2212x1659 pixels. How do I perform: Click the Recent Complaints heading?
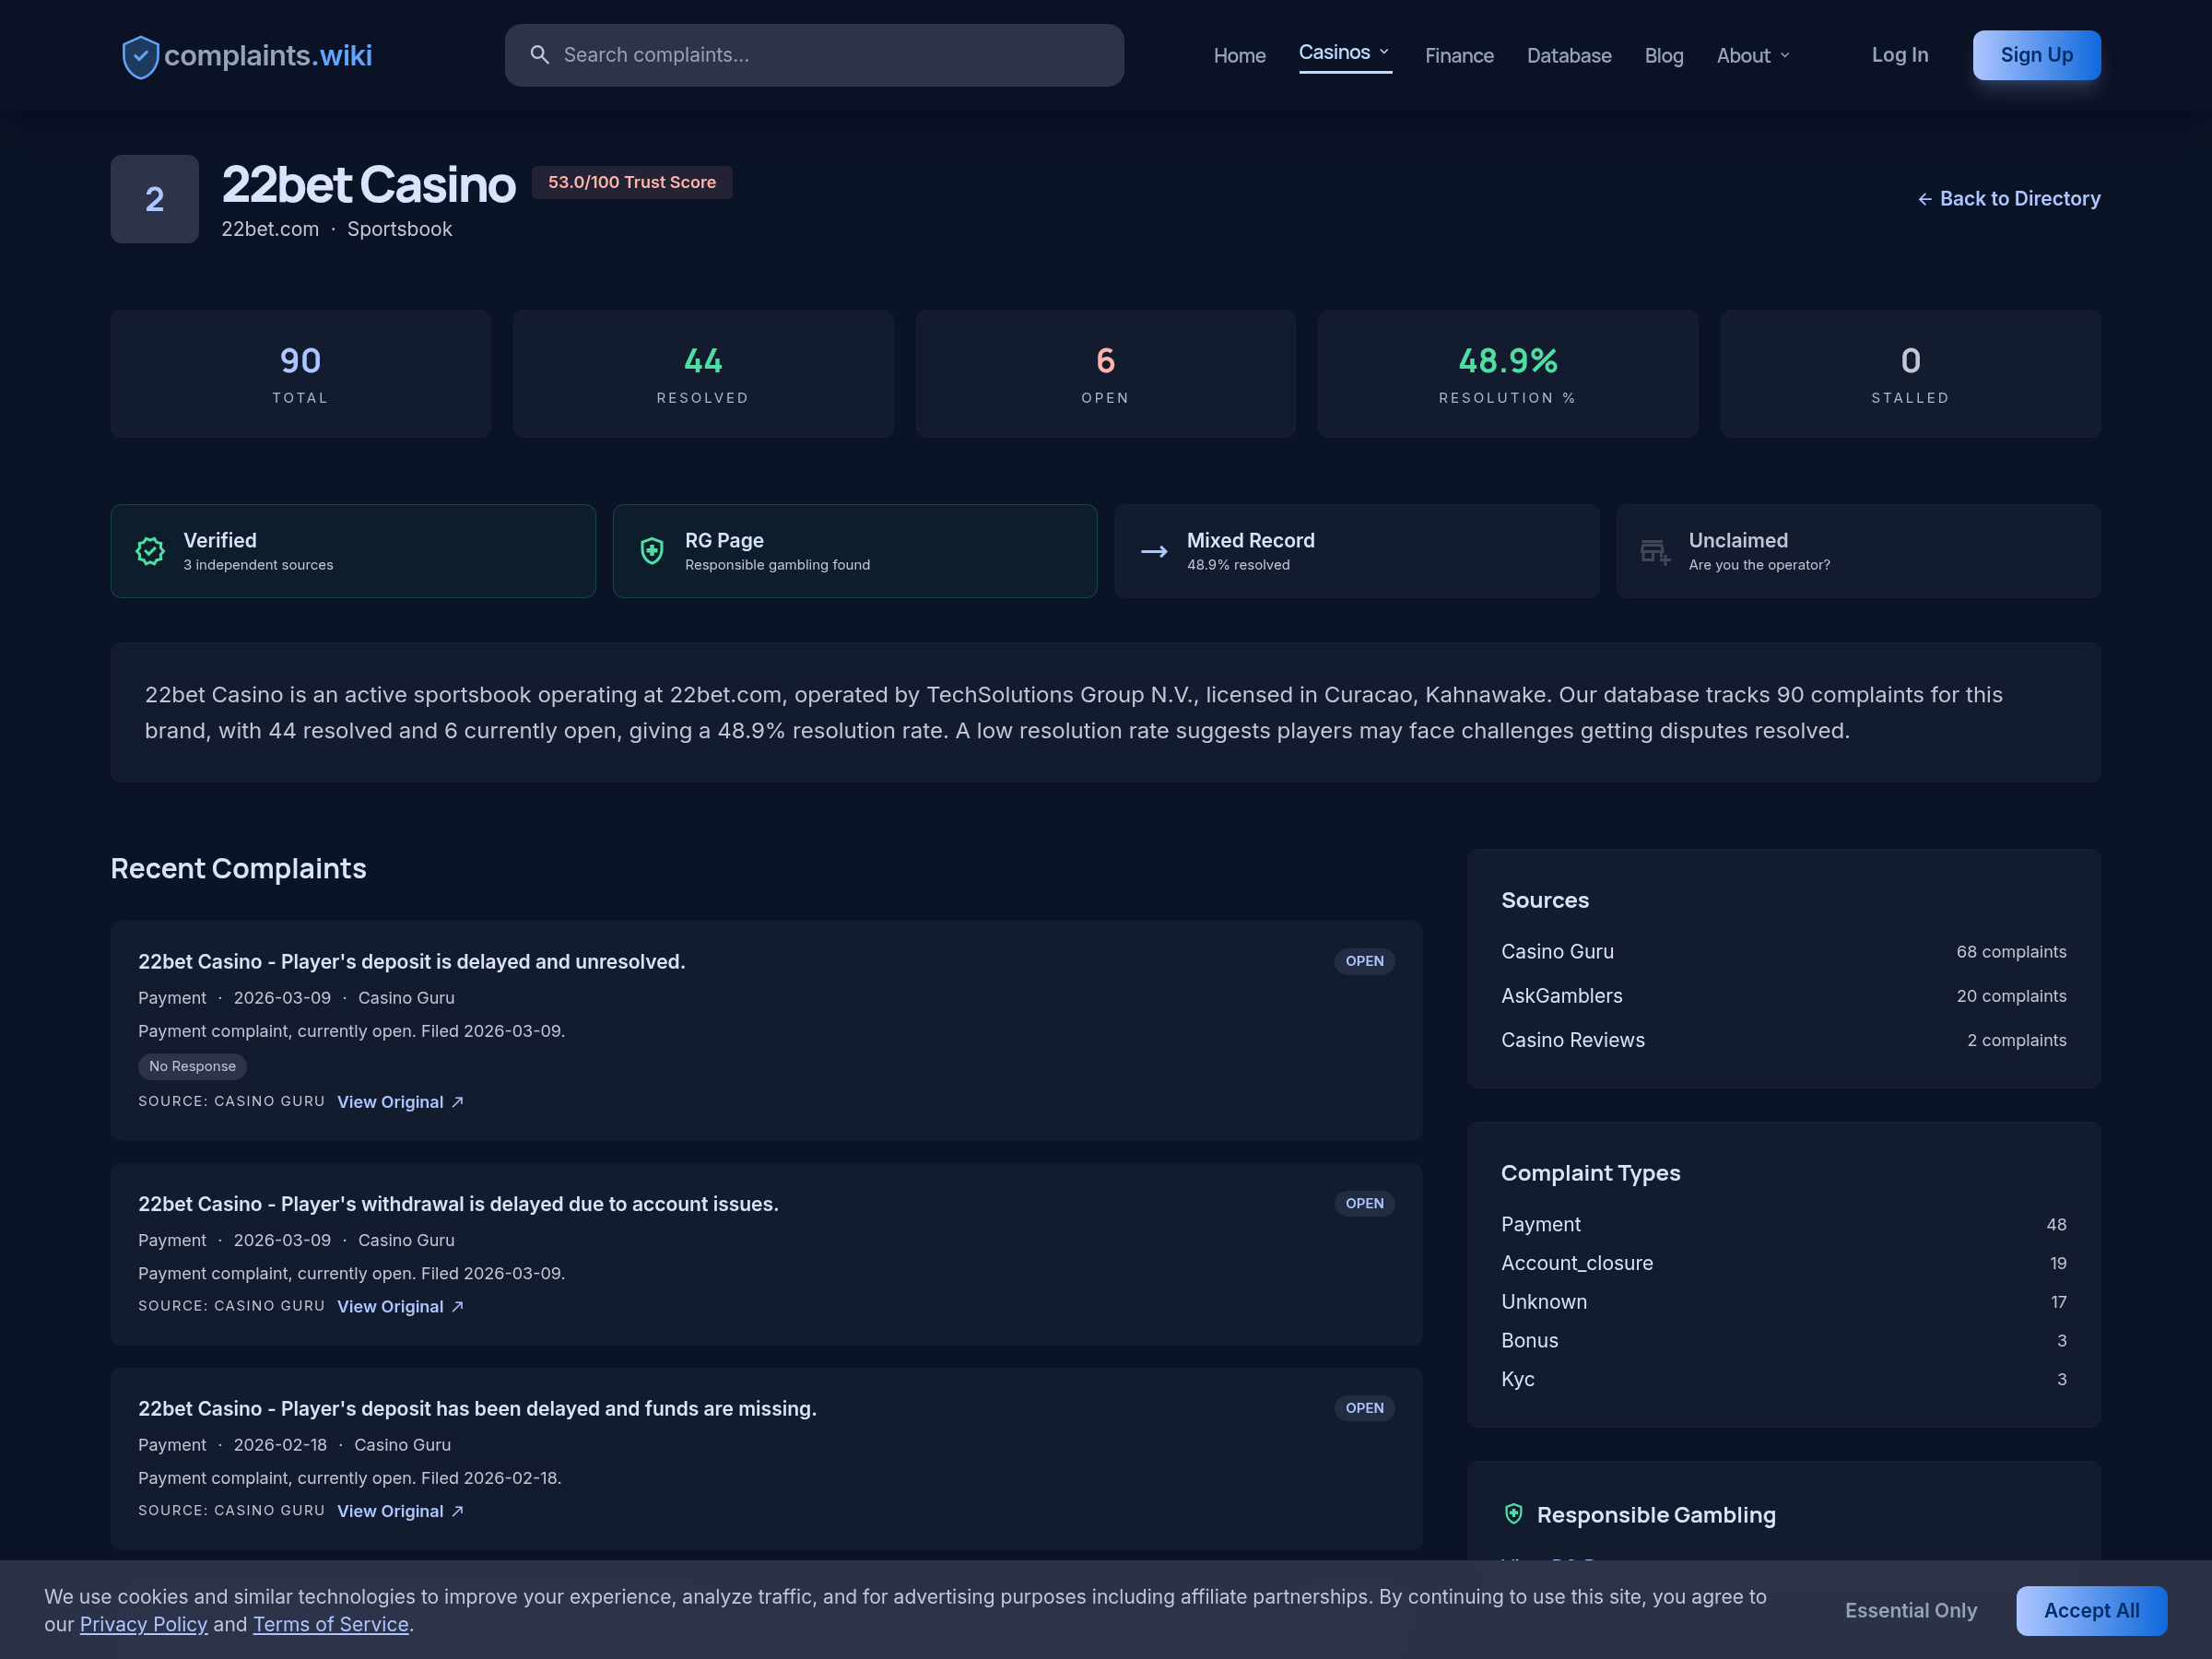tap(238, 868)
